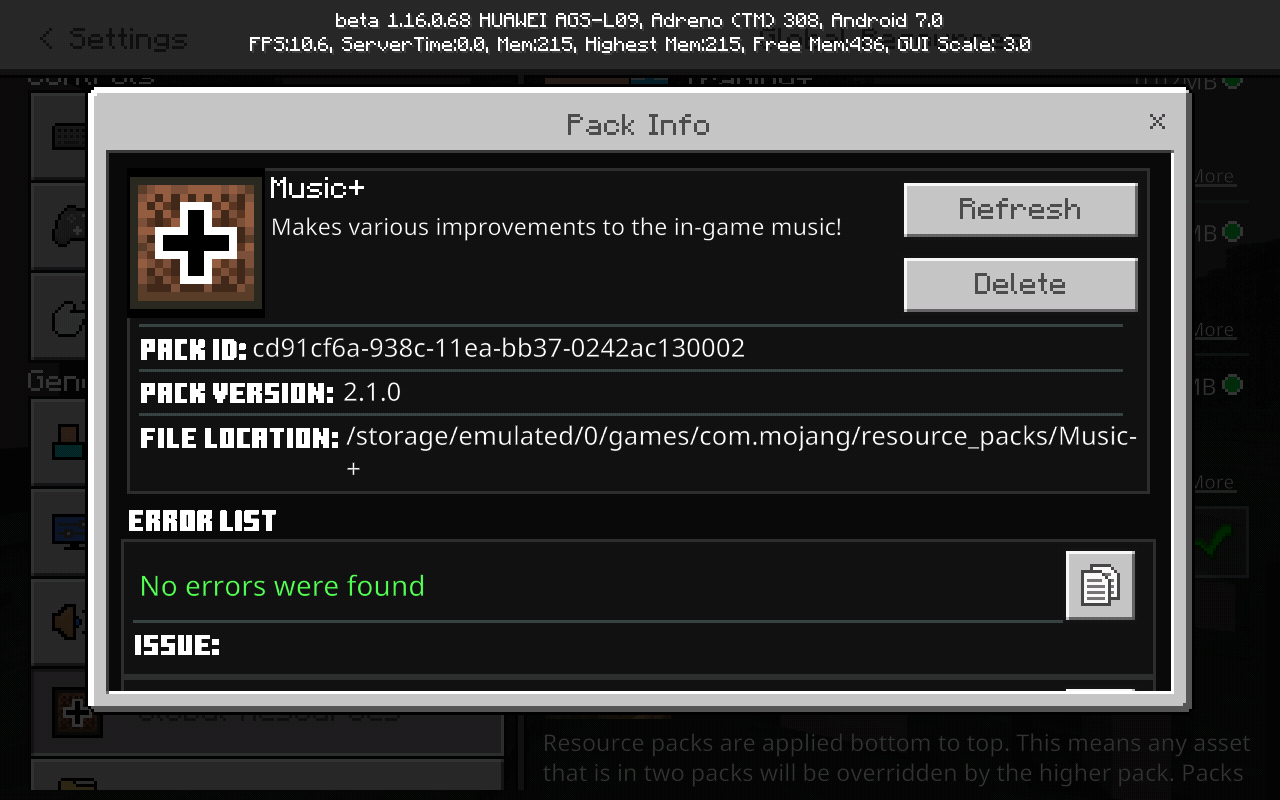This screenshot has height=800, width=1280.
Task: Click the Pack ID value text
Action: [x=498, y=348]
